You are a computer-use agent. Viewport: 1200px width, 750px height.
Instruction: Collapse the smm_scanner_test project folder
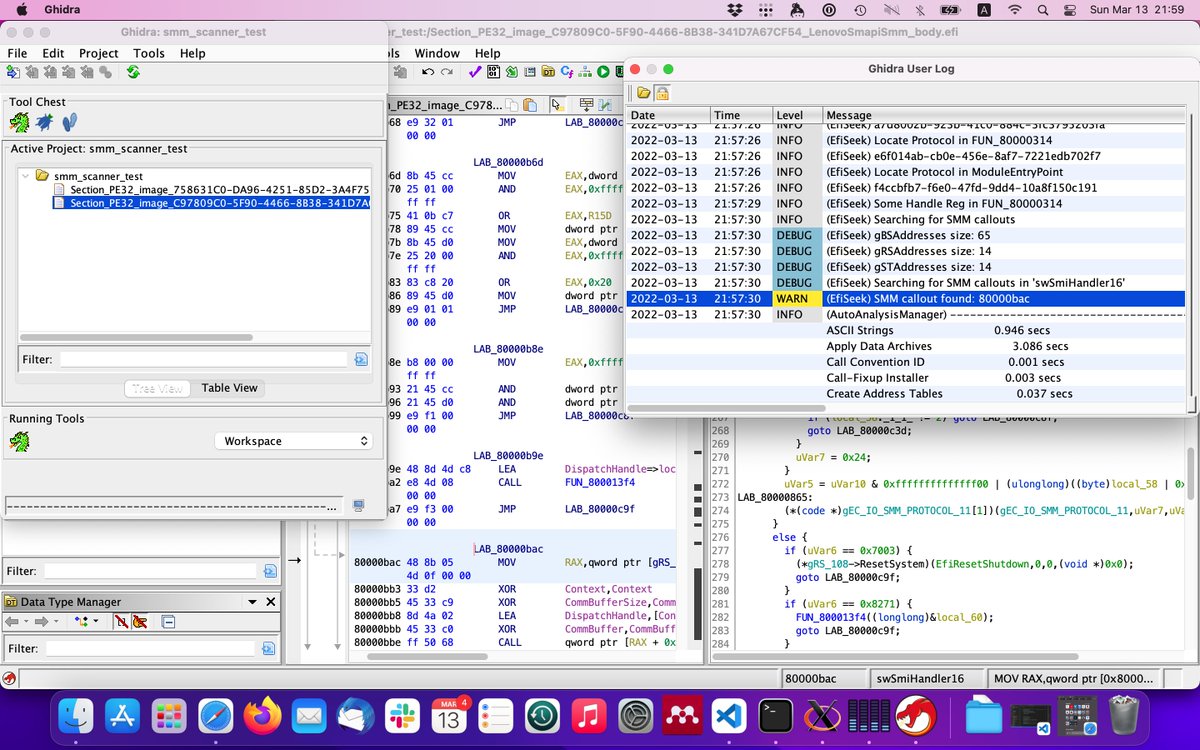pos(27,176)
